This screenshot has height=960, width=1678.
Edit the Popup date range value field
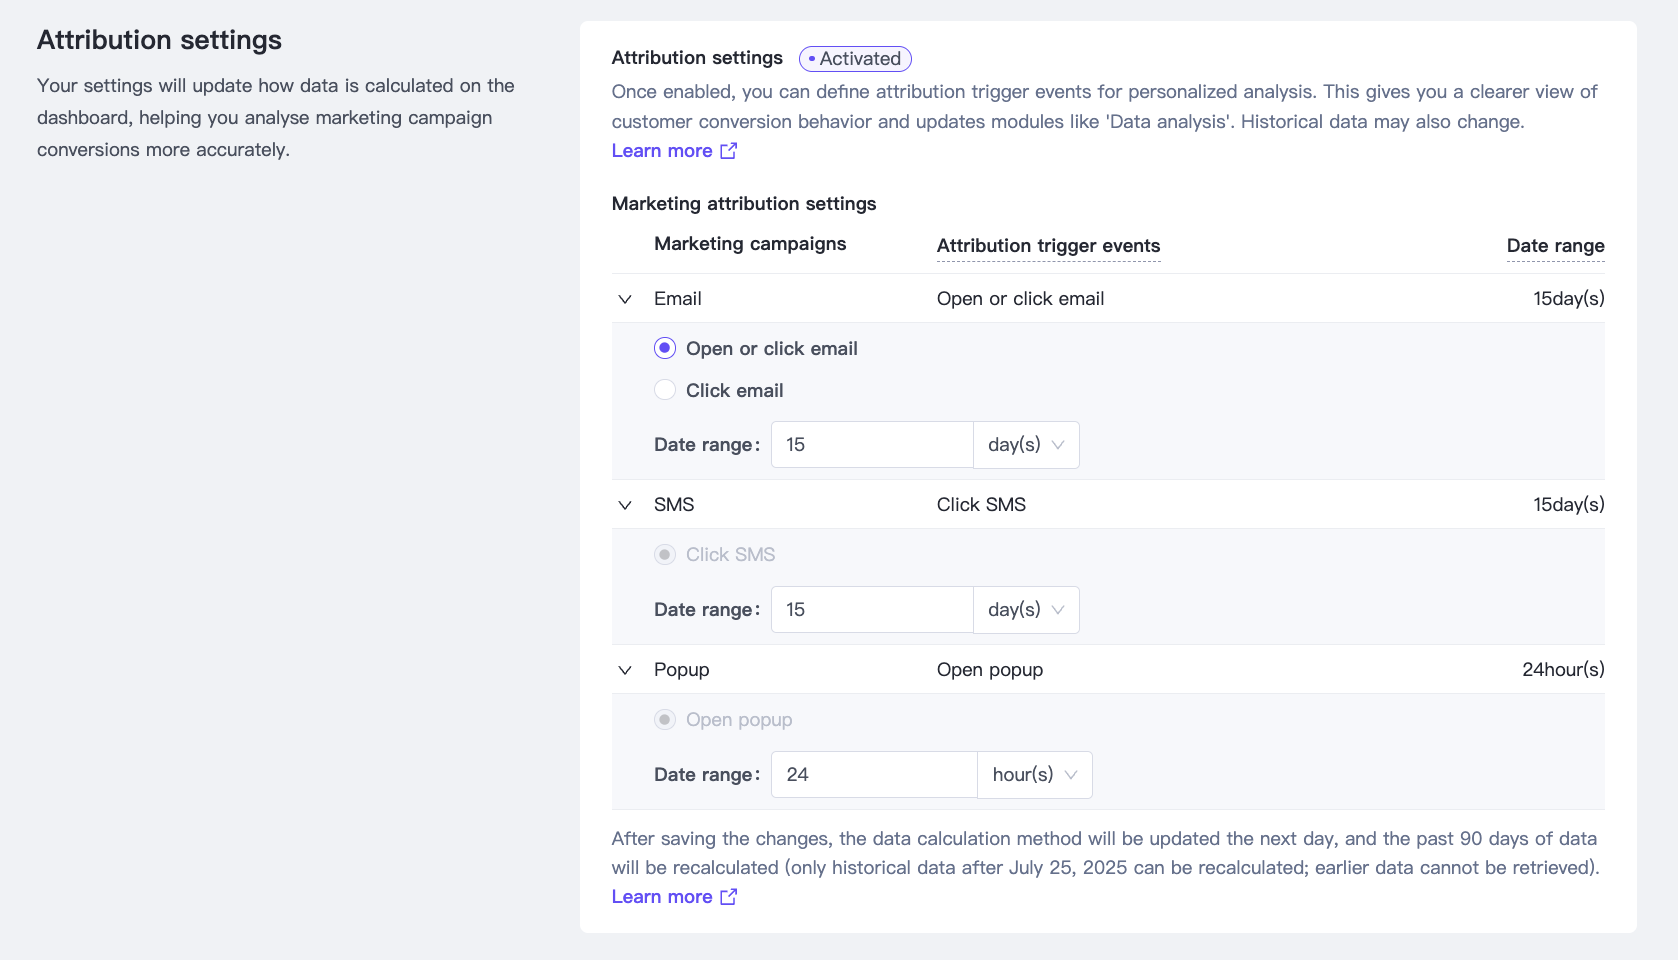(x=874, y=775)
